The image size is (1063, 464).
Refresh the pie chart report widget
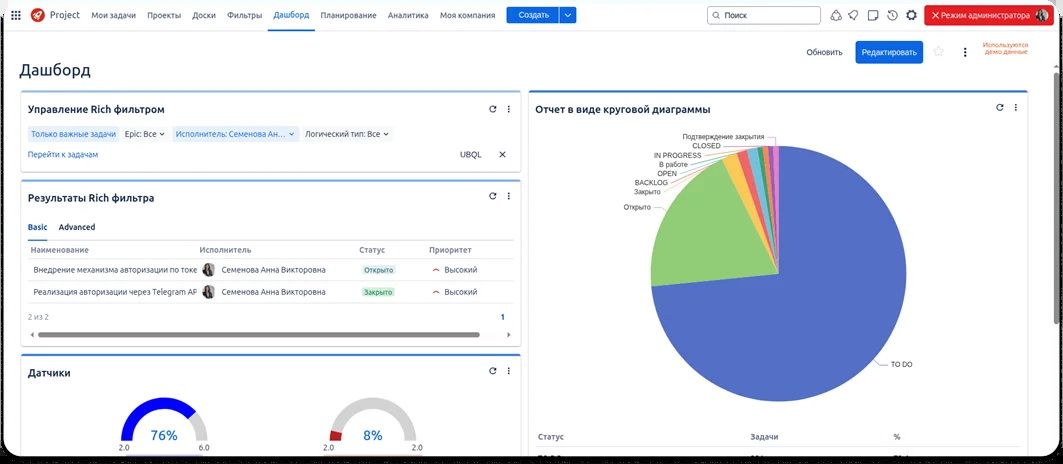click(x=1000, y=108)
